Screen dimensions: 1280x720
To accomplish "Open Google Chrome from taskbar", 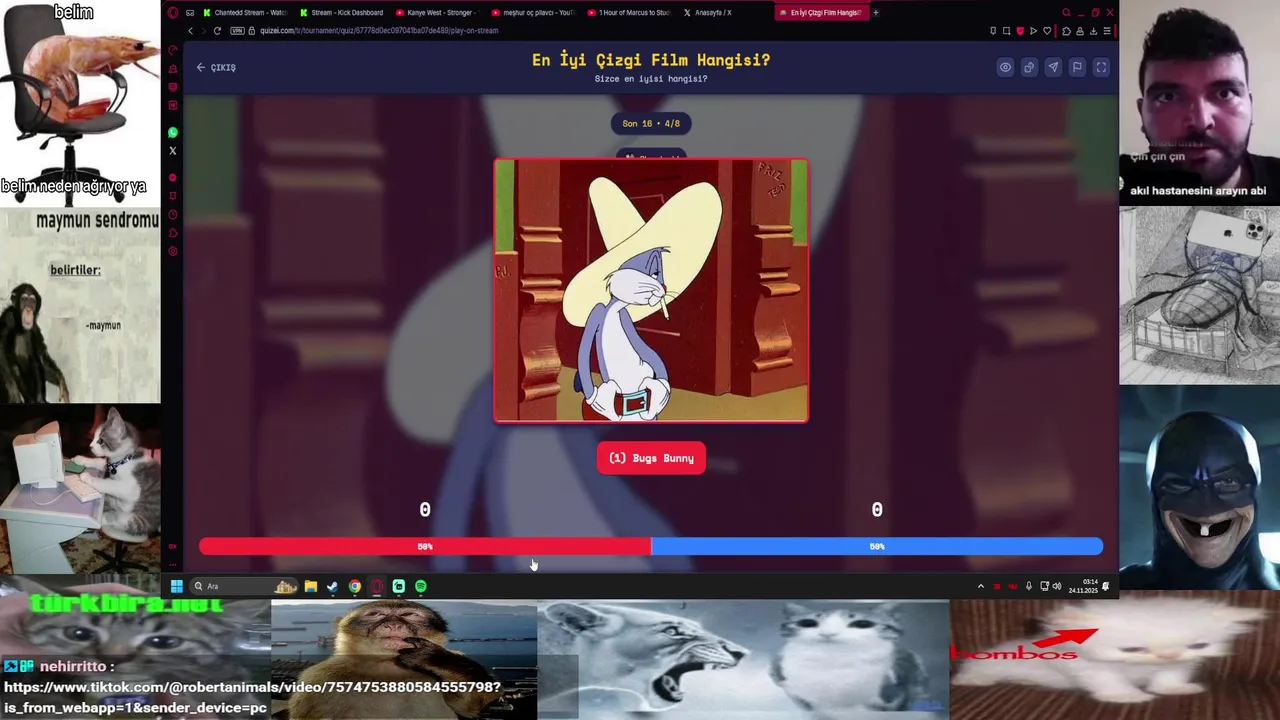I will tap(355, 586).
